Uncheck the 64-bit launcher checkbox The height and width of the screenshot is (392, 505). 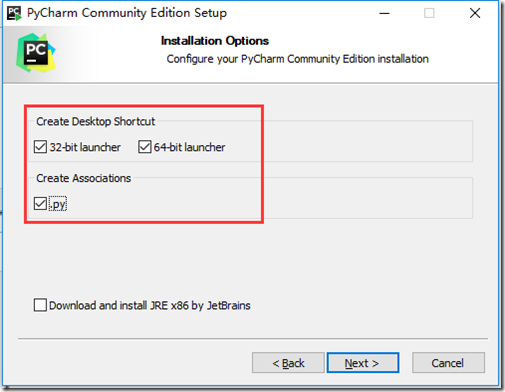(145, 147)
